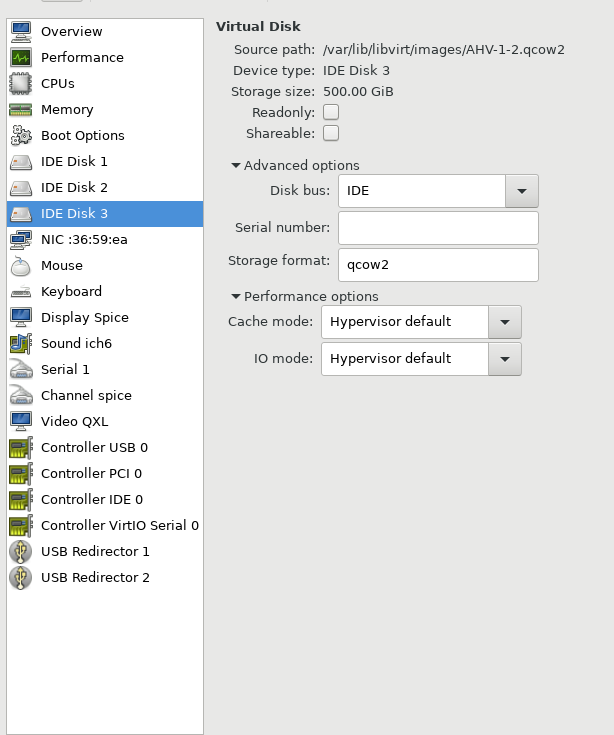Click the IDE Disk 1 drive icon

[21, 162]
